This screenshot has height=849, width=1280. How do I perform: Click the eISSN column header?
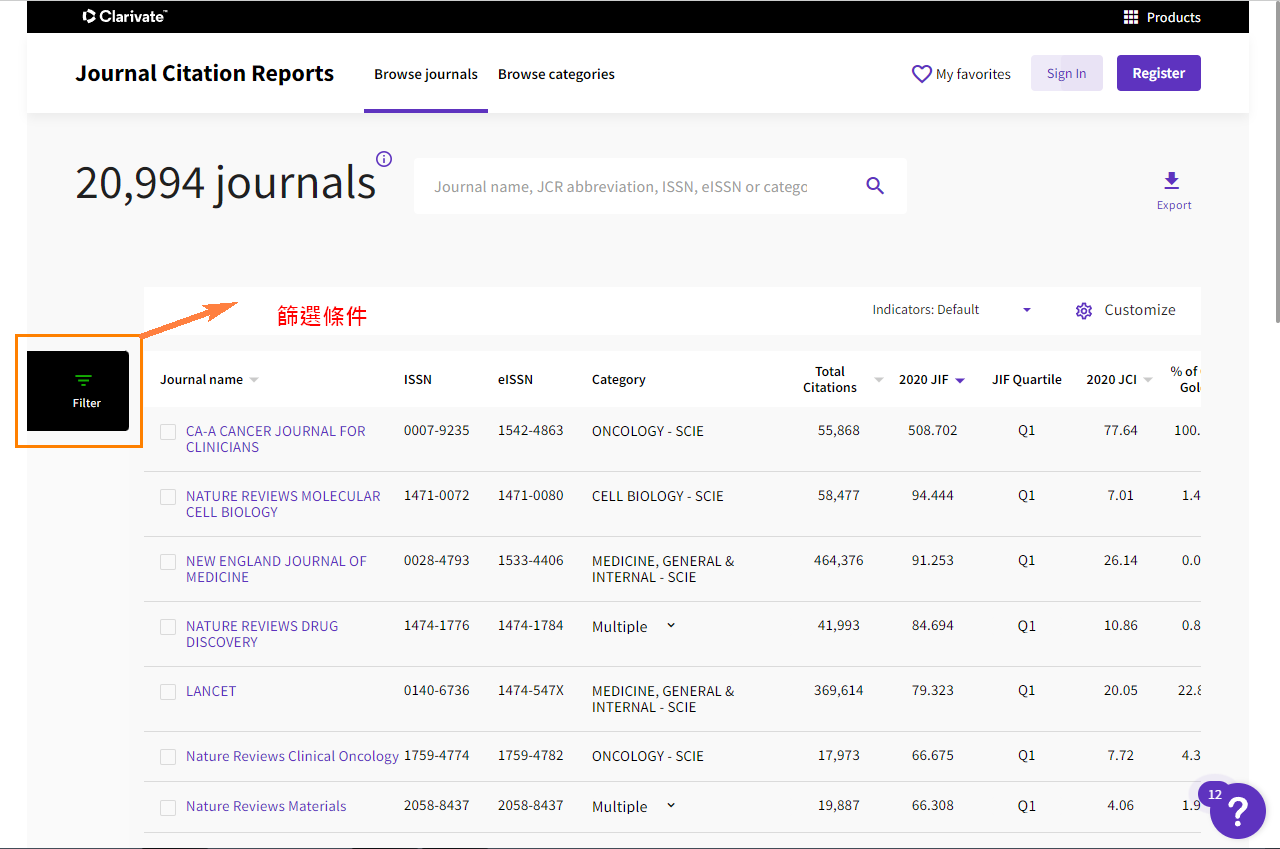click(515, 380)
